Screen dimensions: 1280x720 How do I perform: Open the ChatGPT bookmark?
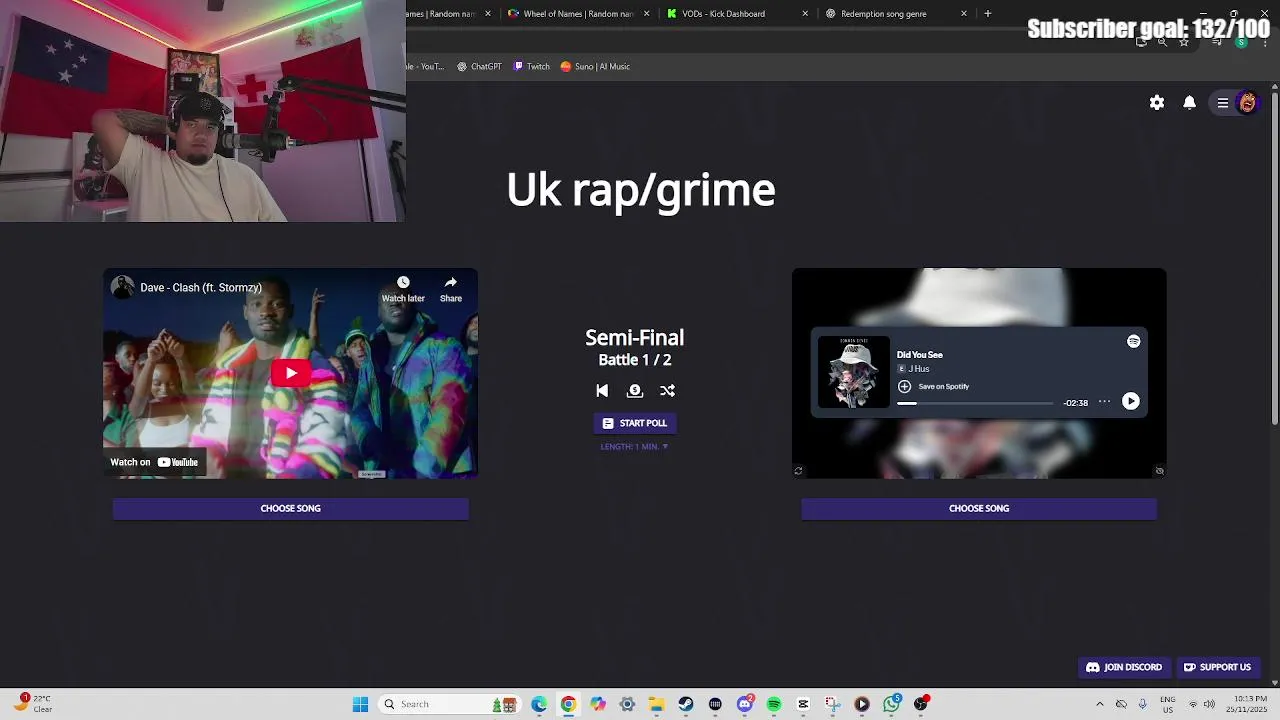(x=479, y=67)
